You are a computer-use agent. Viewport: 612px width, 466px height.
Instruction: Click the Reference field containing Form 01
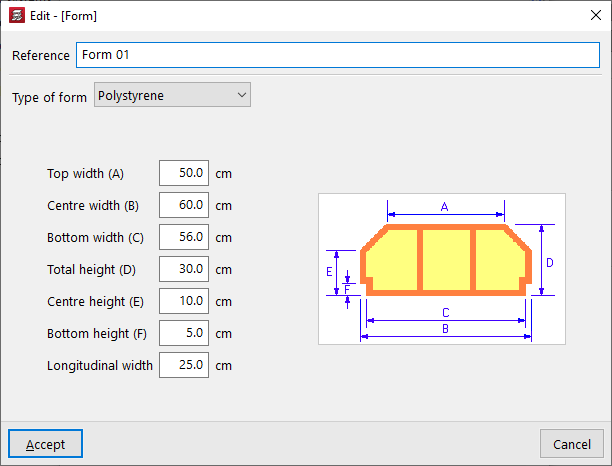tap(336, 55)
